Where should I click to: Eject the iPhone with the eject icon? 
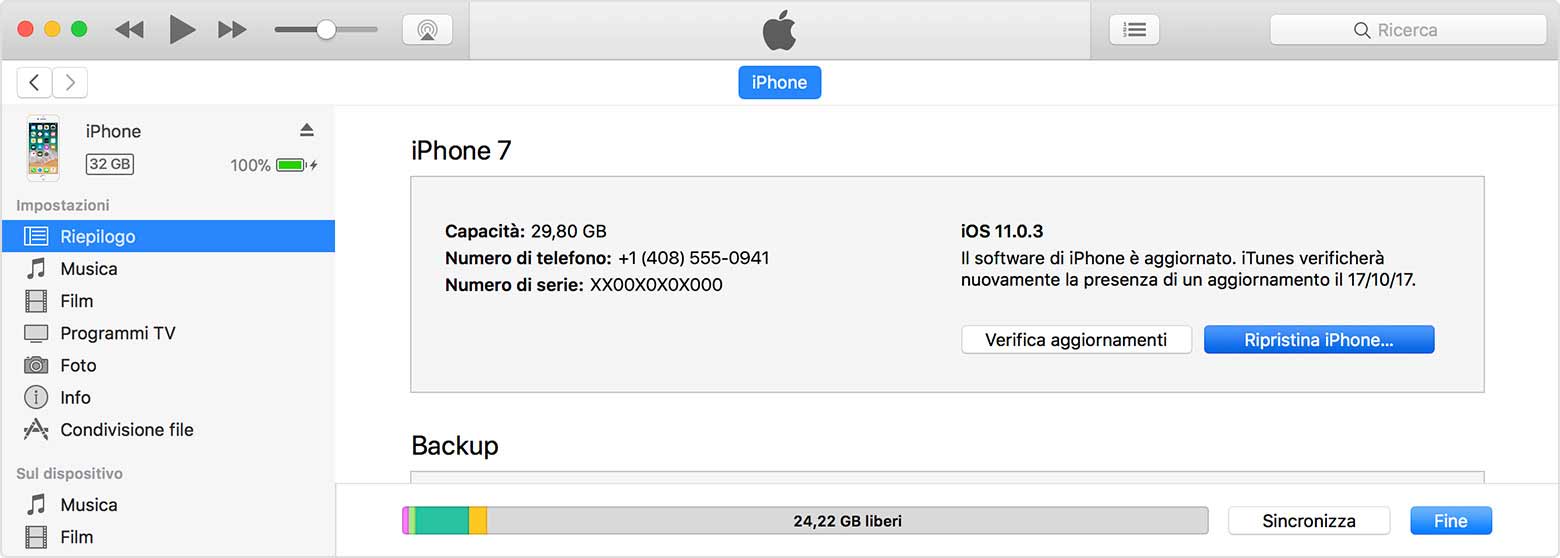(x=307, y=130)
